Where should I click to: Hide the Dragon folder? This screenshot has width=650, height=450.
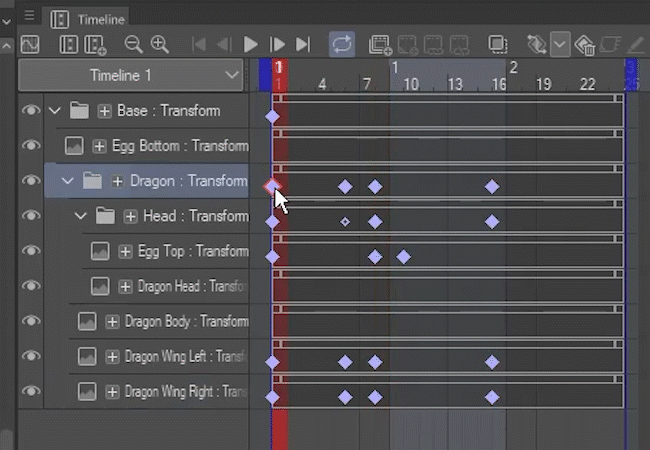(x=31, y=181)
